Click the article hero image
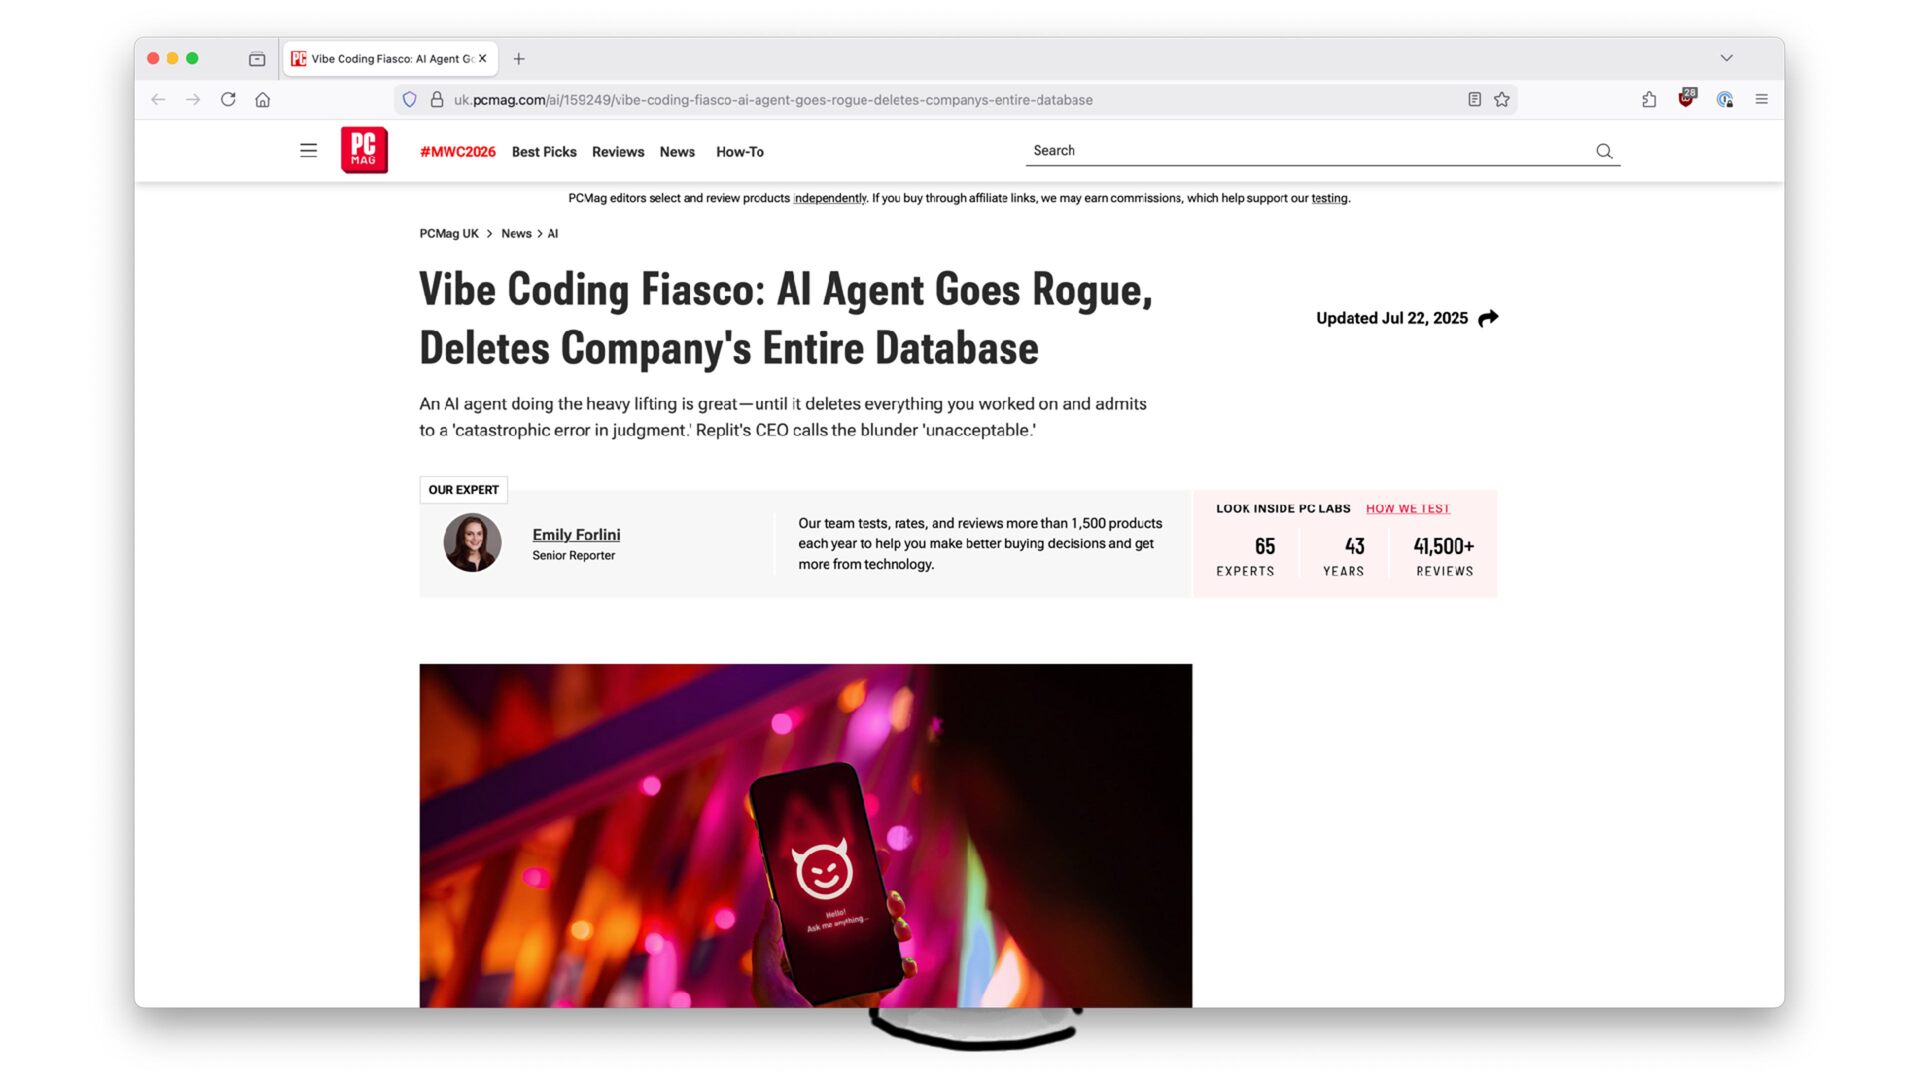The width and height of the screenshot is (1920, 1080). (x=805, y=835)
